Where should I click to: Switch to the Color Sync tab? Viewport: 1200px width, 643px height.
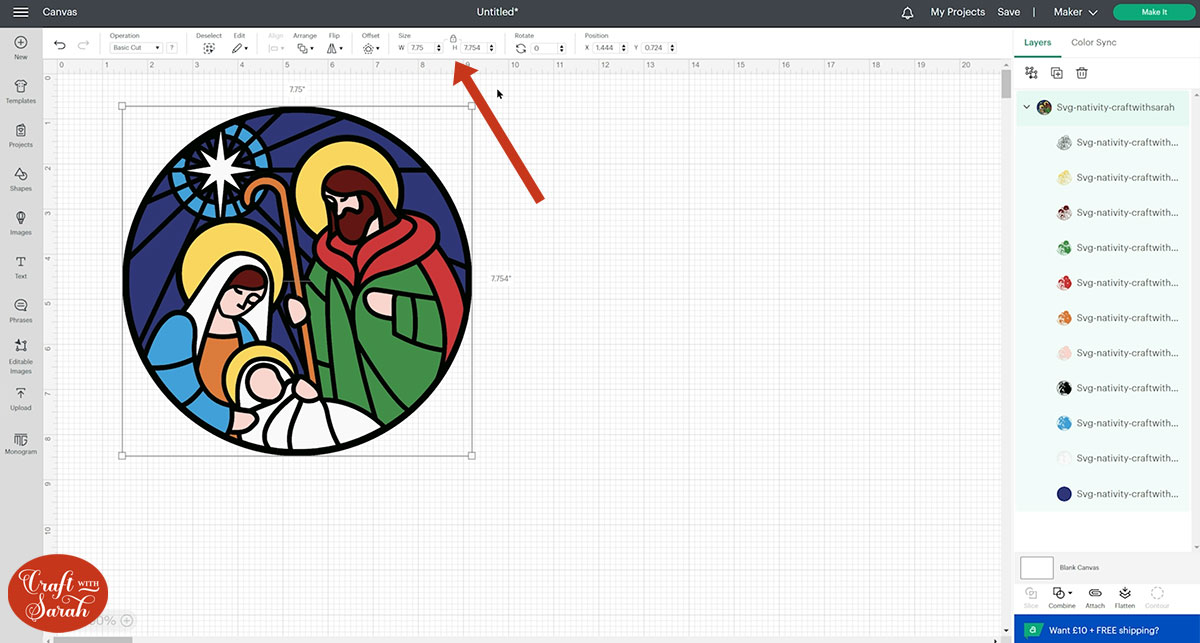click(x=1093, y=42)
